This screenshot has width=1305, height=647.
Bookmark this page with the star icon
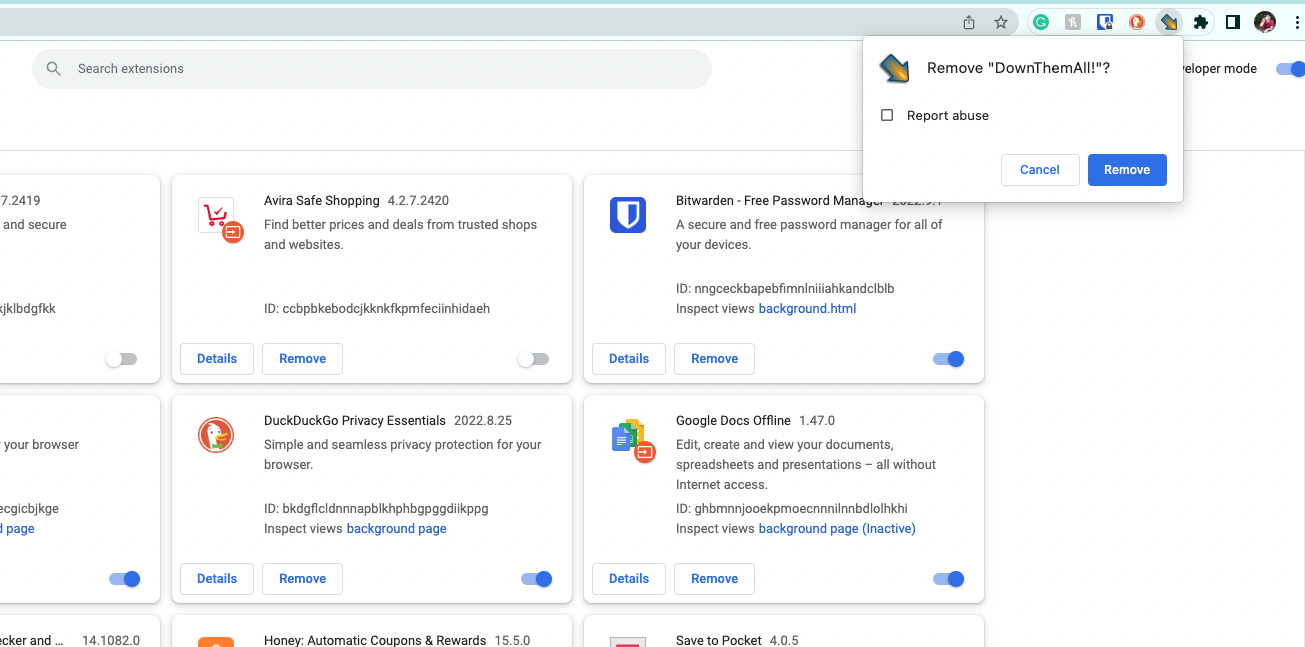tap(1000, 22)
